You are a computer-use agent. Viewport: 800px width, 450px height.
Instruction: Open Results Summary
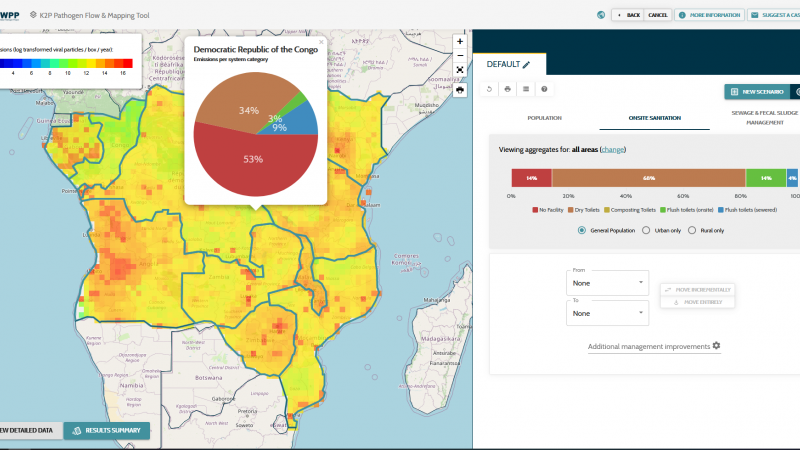(107, 431)
